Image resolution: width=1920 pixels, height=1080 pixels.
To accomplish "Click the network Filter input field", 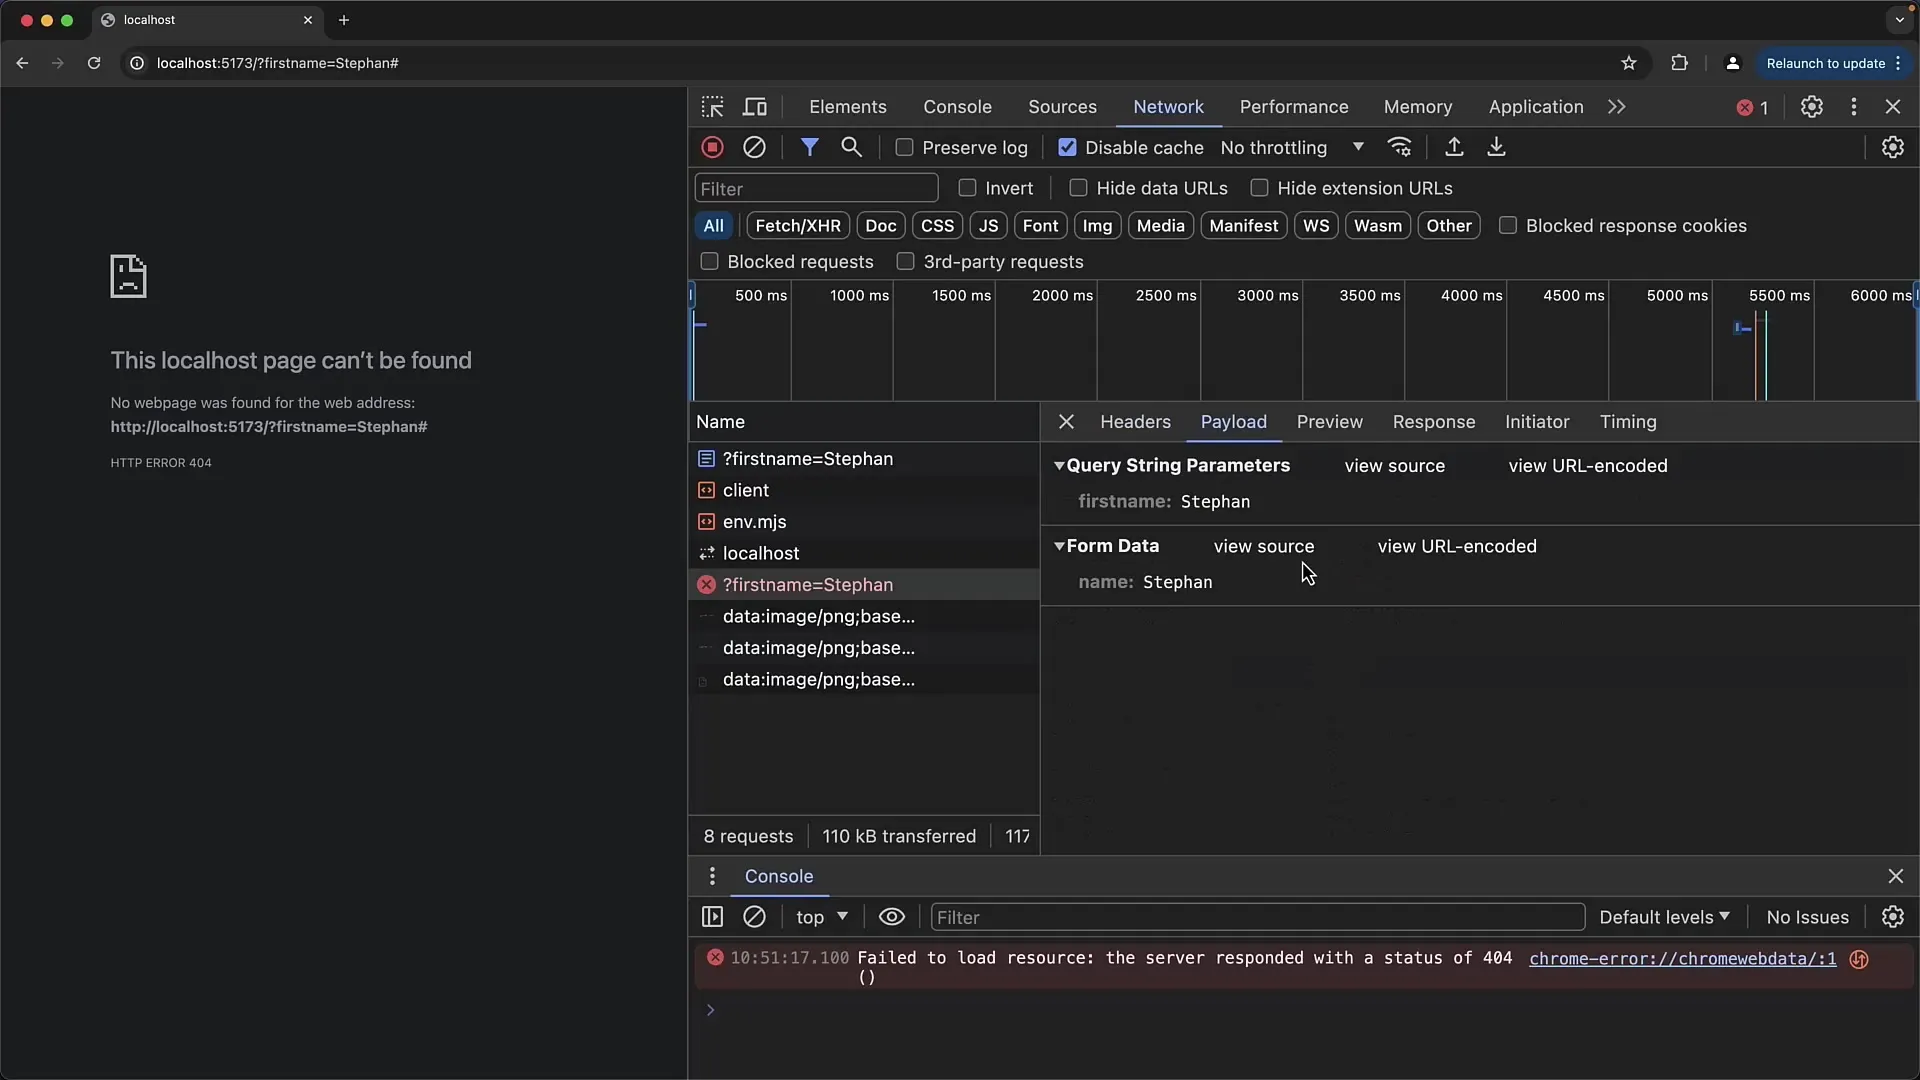I will tap(816, 188).
